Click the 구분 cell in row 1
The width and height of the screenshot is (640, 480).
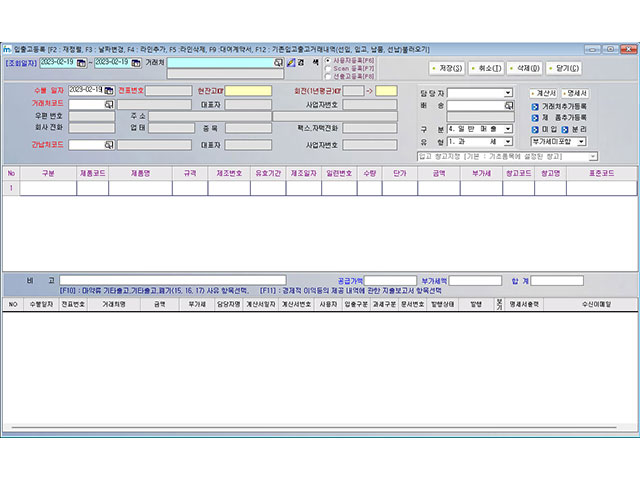[x=48, y=188]
